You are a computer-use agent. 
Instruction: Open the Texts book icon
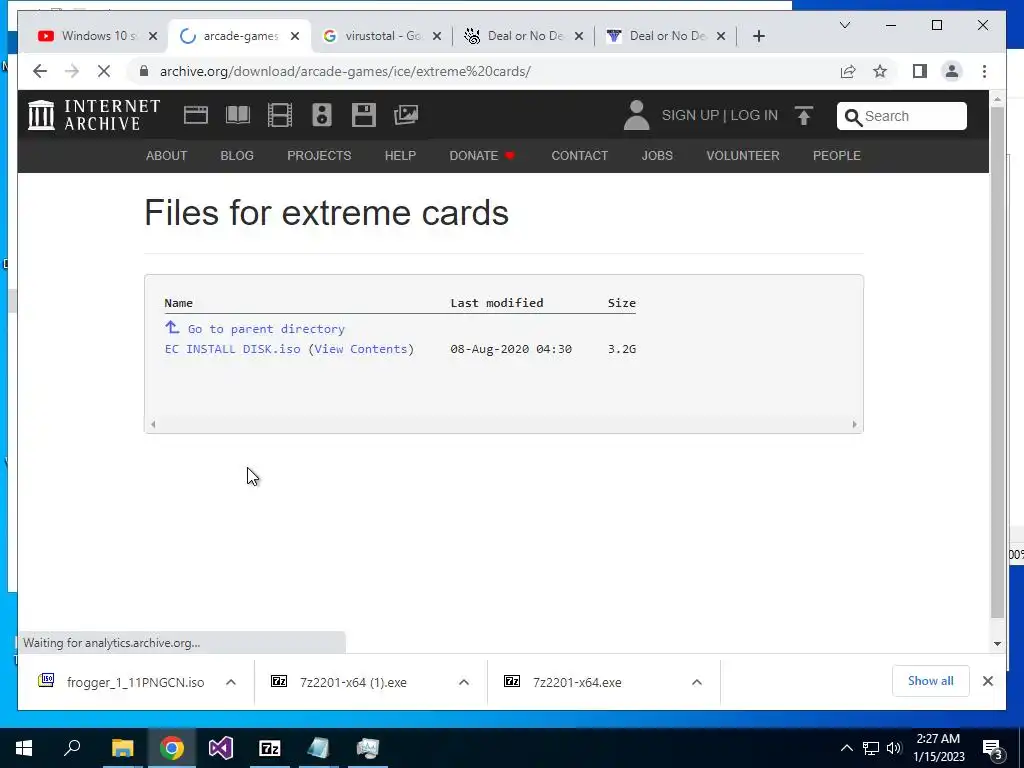pyautogui.click(x=238, y=115)
